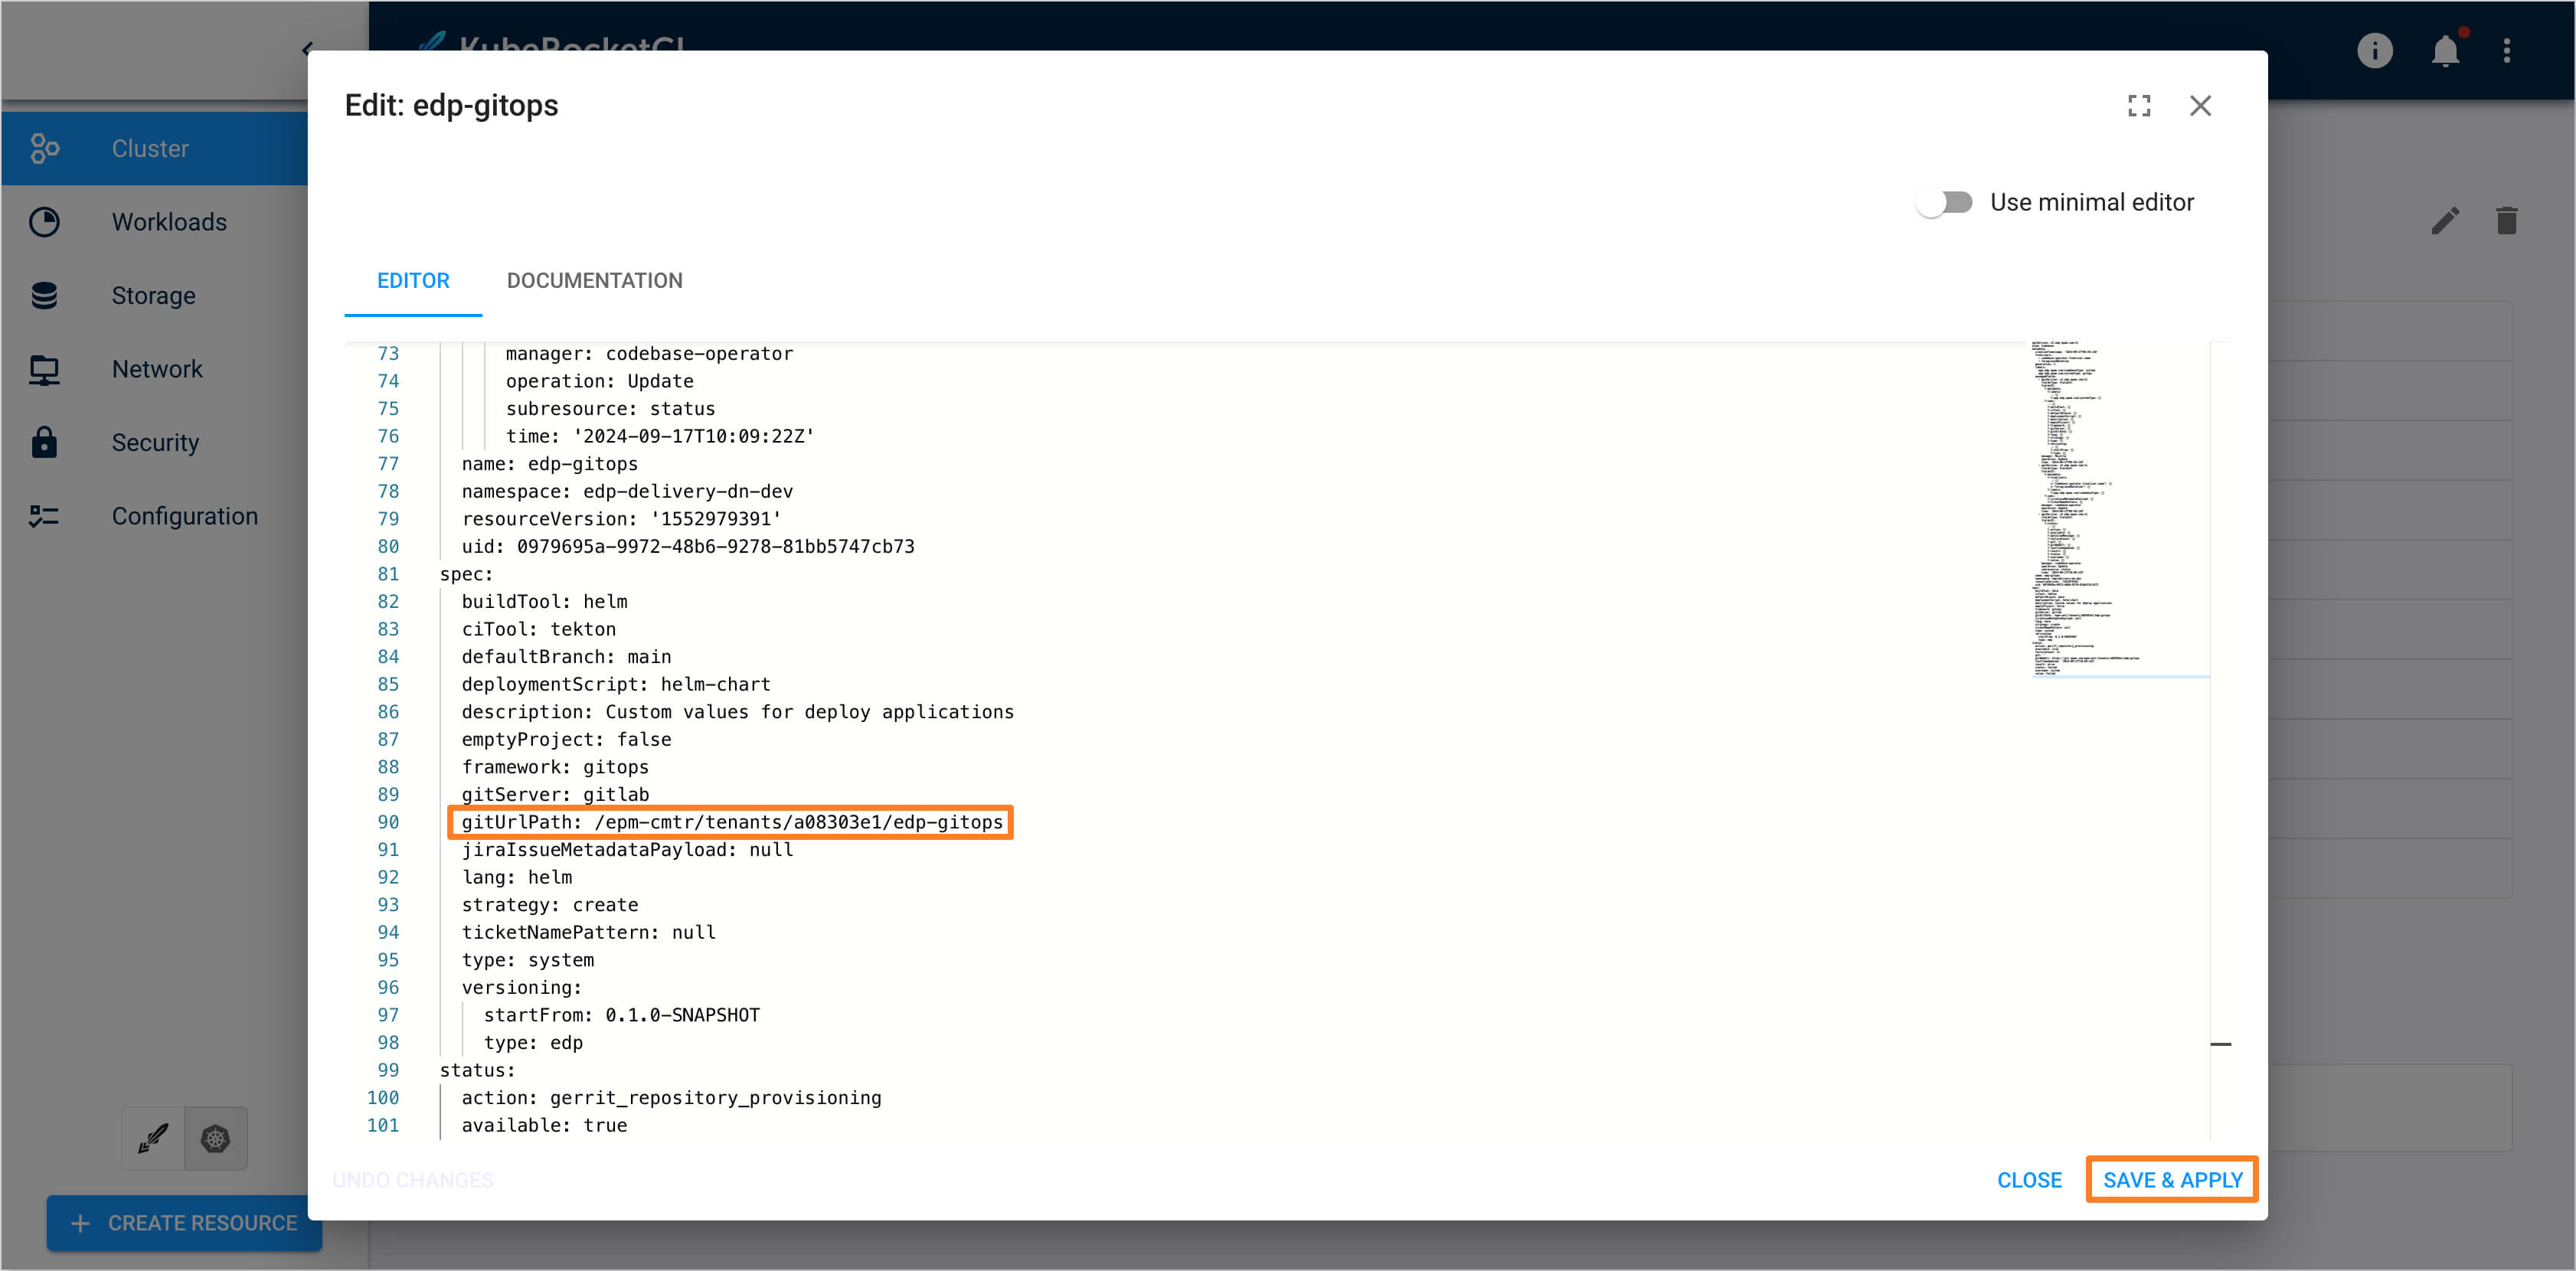Expand the dialog to fullscreen
This screenshot has height=1271, width=2576.
(2139, 105)
